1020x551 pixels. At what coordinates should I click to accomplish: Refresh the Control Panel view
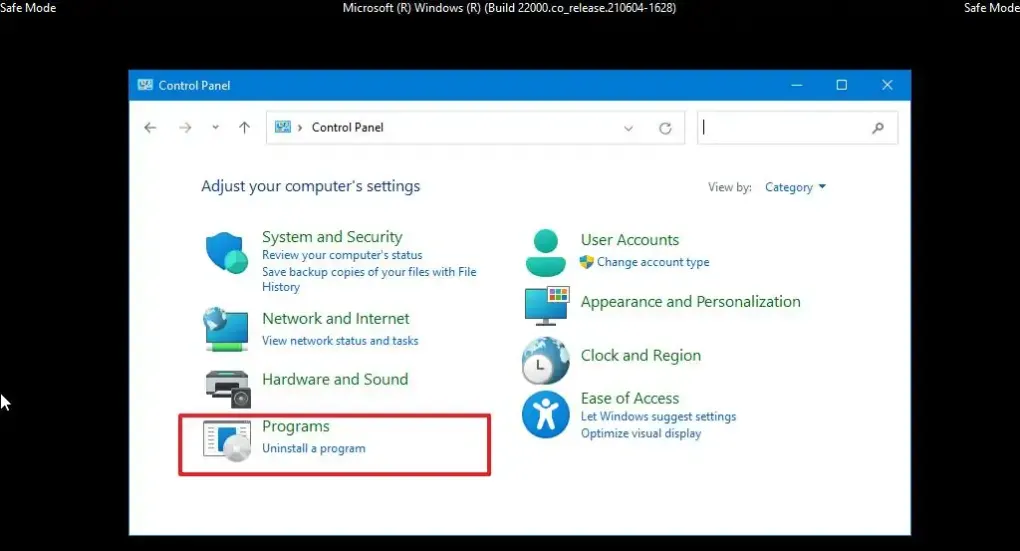click(x=665, y=128)
